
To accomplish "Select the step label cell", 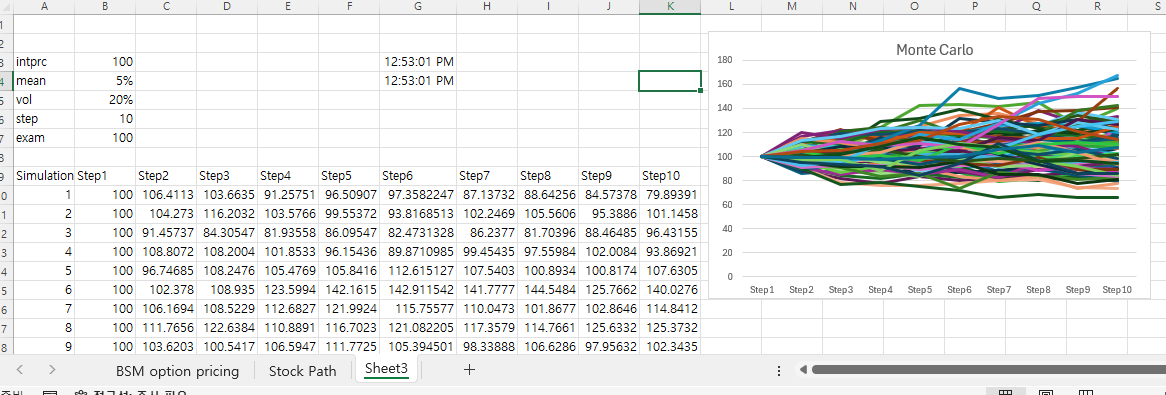I will tap(44, 119).
